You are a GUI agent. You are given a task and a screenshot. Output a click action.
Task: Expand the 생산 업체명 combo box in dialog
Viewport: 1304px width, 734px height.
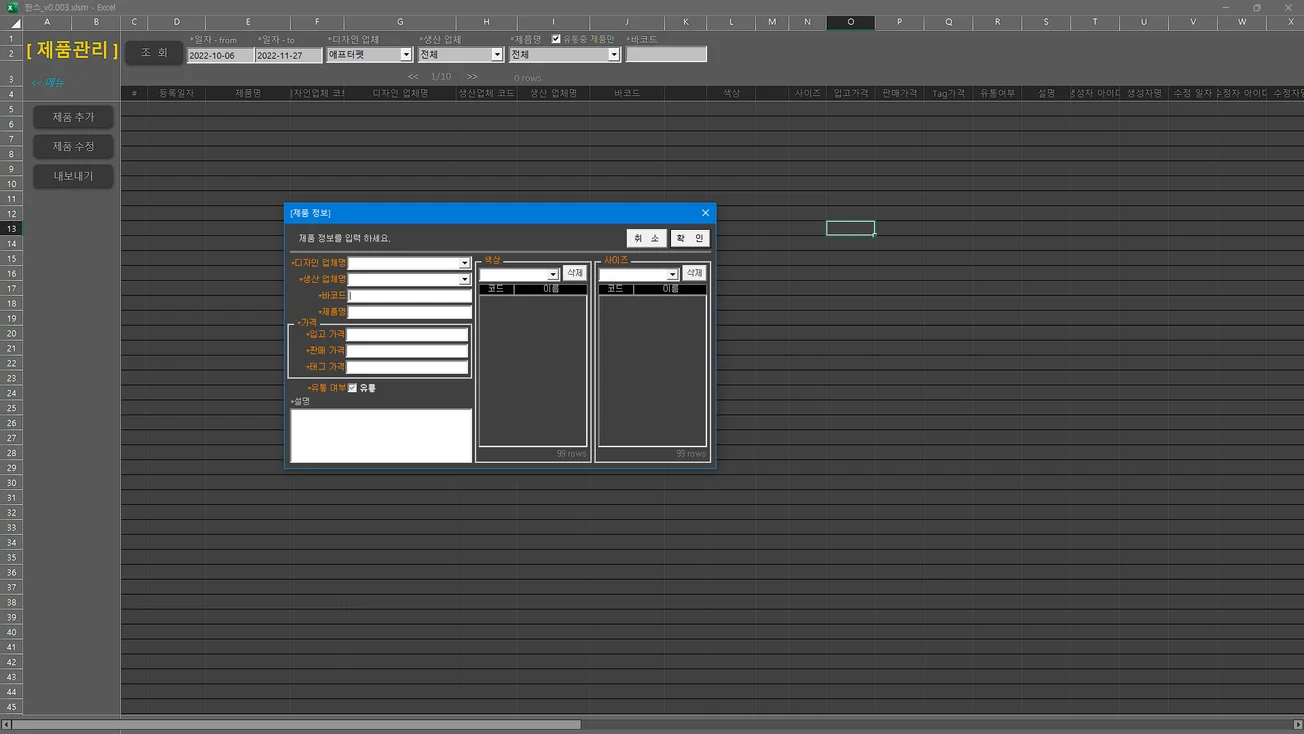[464, 280]
